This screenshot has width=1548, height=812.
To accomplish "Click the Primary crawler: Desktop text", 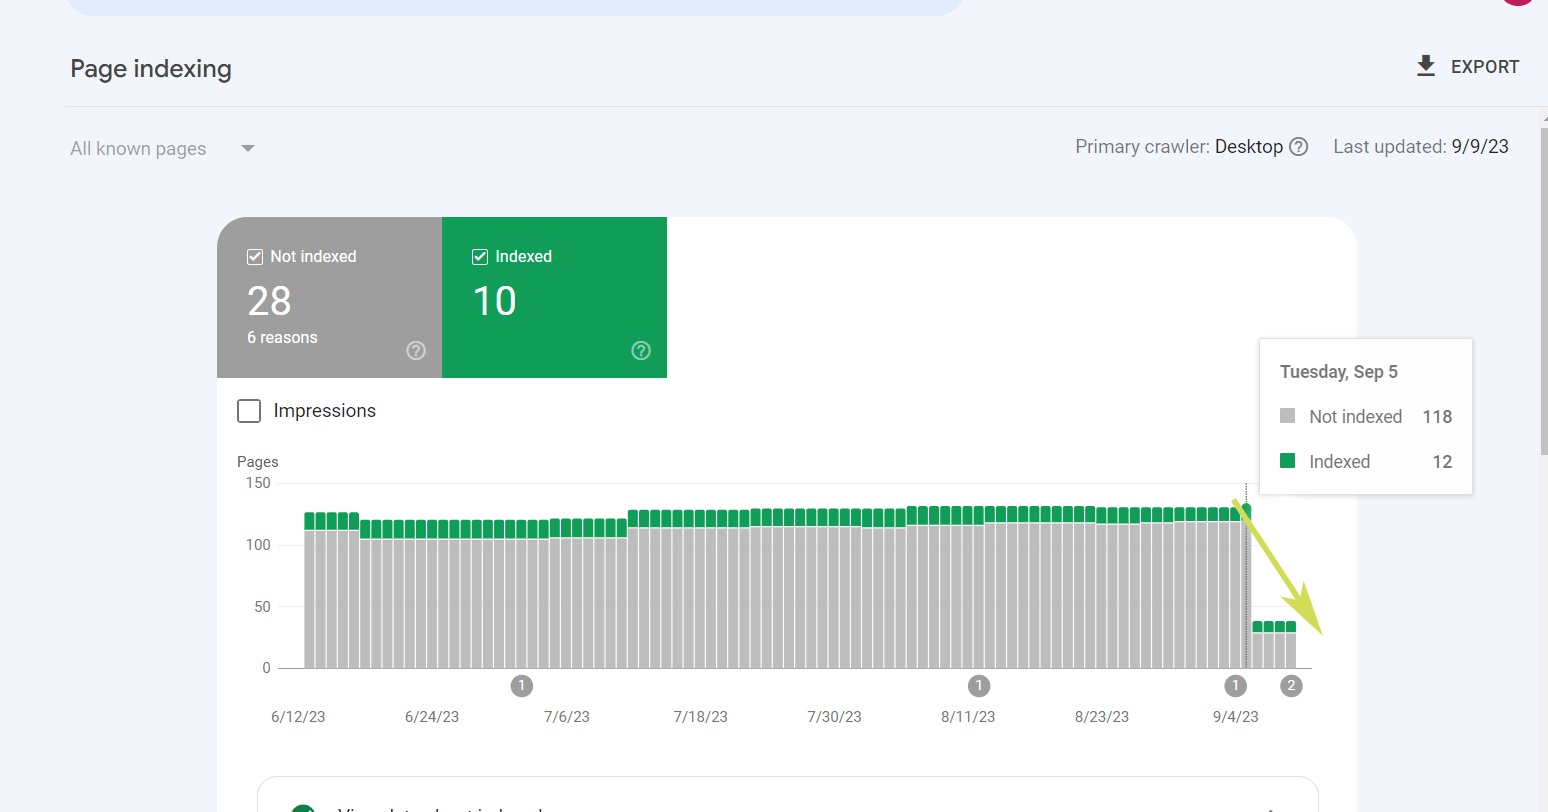I will click(1179, 147).
